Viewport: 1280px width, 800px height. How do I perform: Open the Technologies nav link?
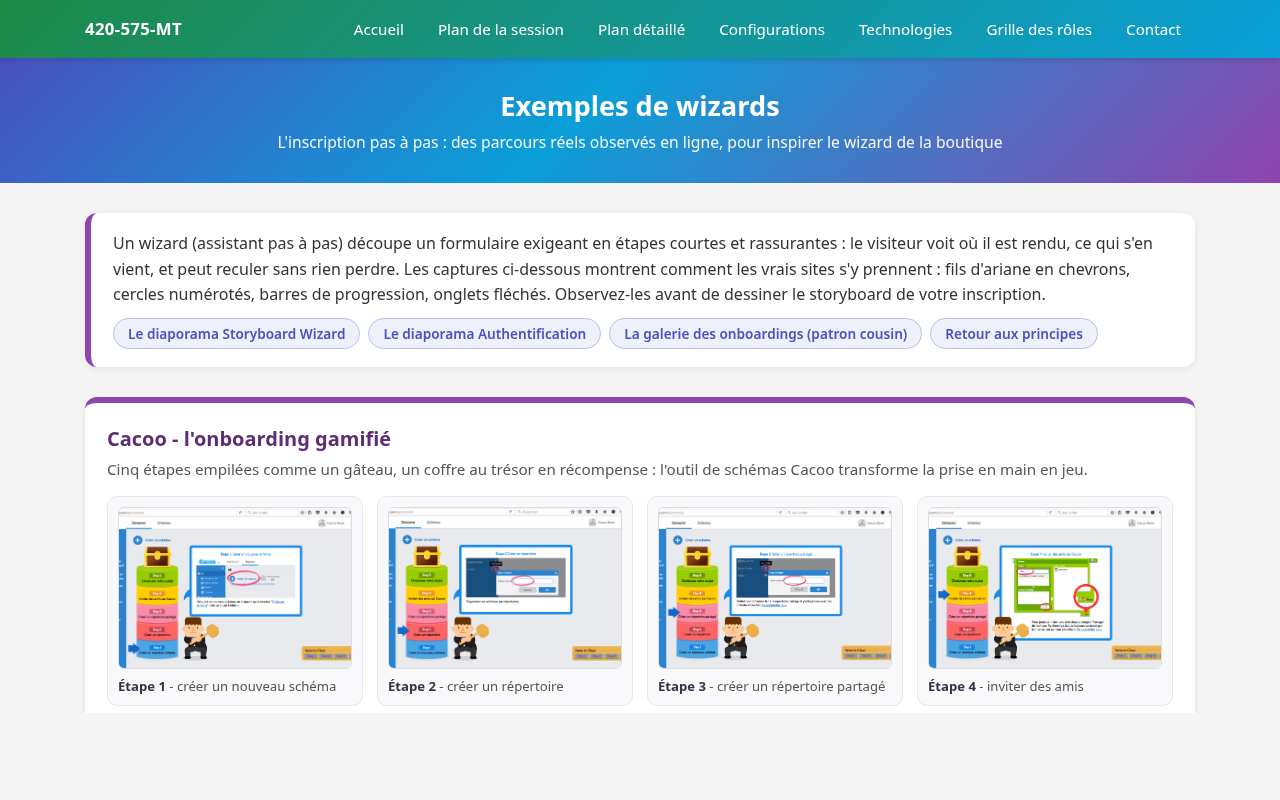coord(906,29)
